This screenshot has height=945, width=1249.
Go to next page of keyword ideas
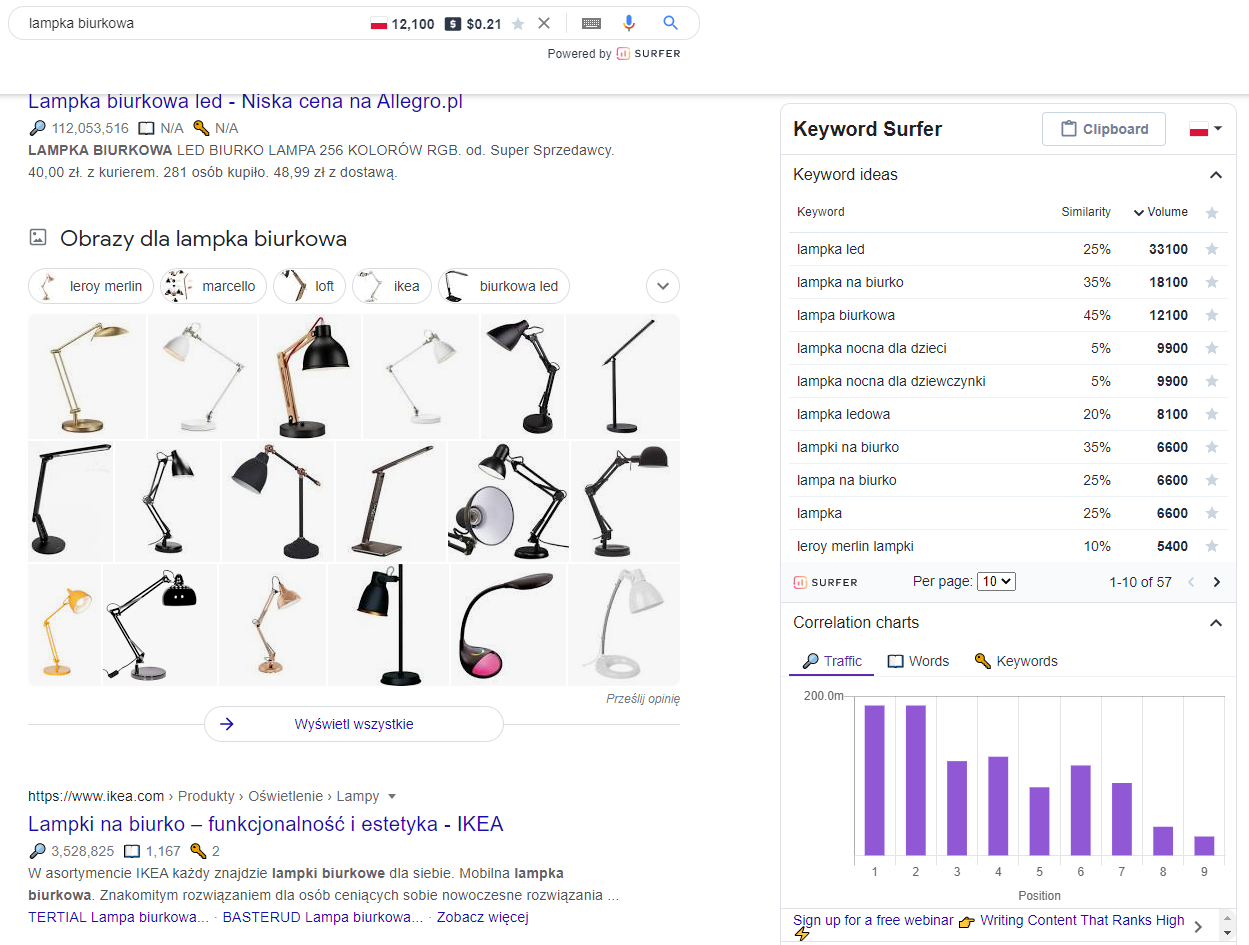(1217, 582)
